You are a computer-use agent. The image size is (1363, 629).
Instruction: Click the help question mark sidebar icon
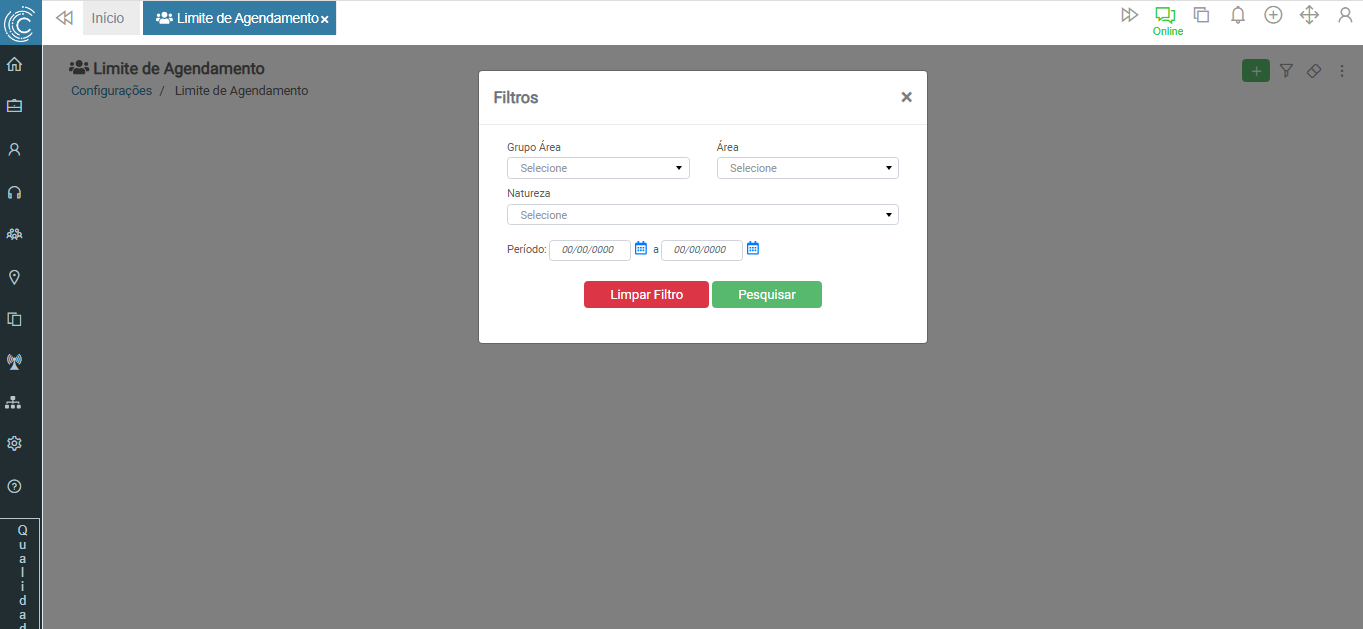(14, 487)
